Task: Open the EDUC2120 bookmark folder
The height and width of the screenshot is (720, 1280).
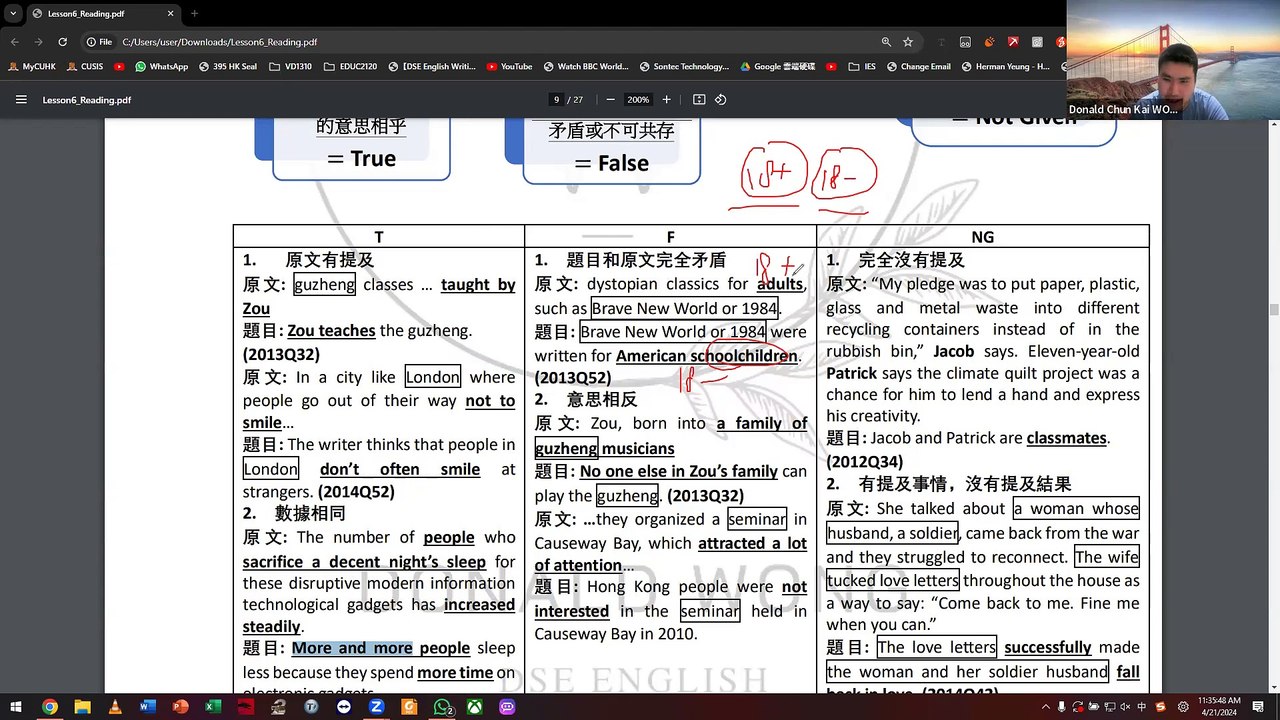Action: 349,66
